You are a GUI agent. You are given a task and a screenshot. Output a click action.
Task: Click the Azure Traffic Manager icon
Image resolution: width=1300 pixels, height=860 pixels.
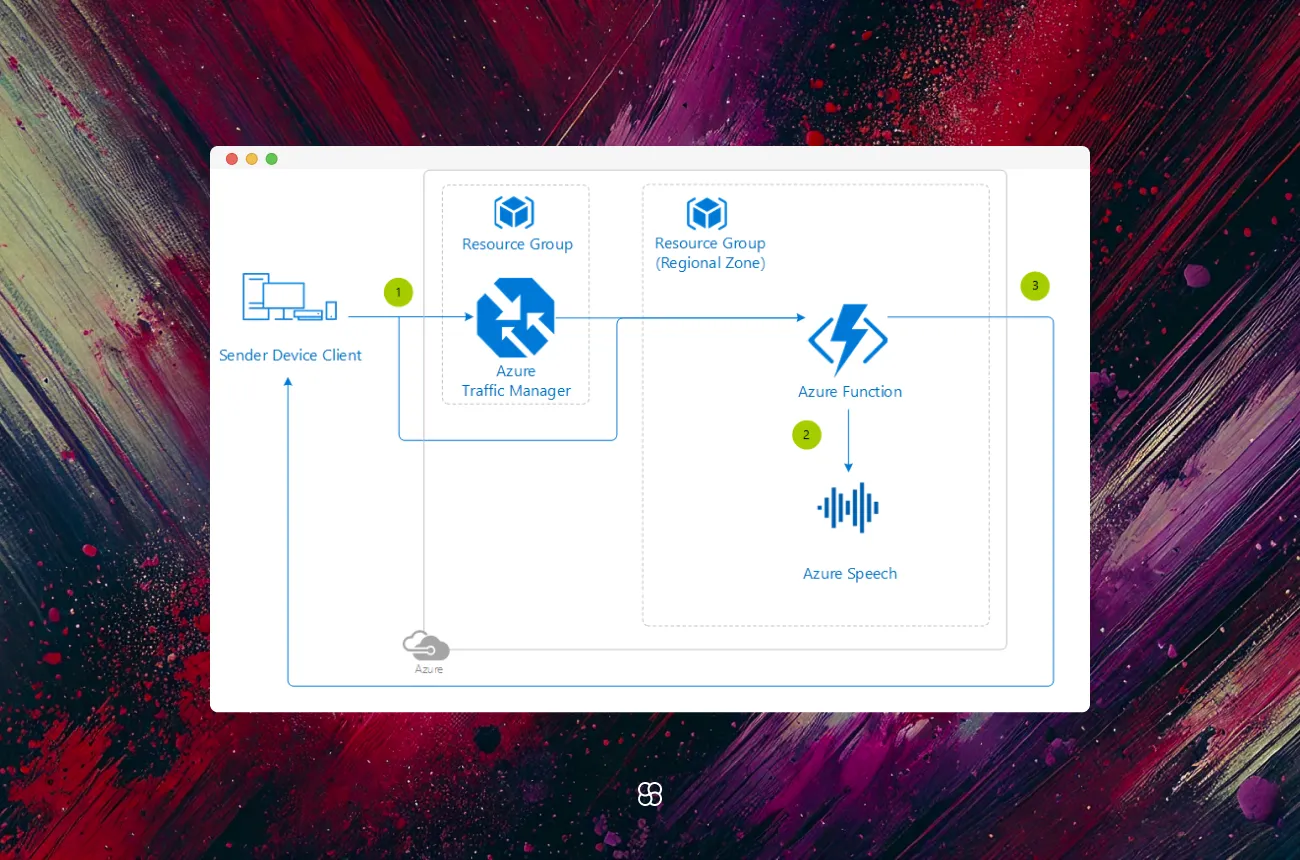[x=516, y=317]
